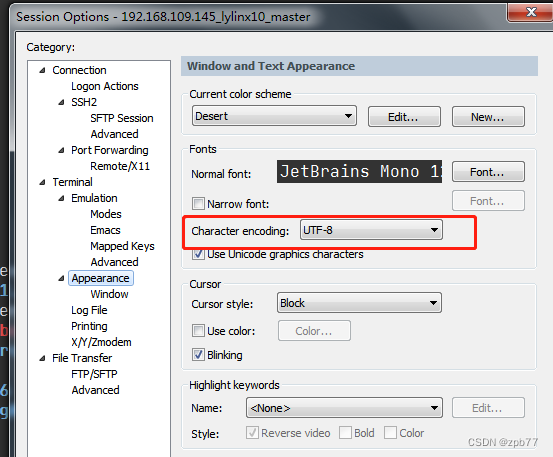Image resolution: width=553 pixels, height=457 pixels.
Task: Select Emulation category
Action: click(94, 198)
